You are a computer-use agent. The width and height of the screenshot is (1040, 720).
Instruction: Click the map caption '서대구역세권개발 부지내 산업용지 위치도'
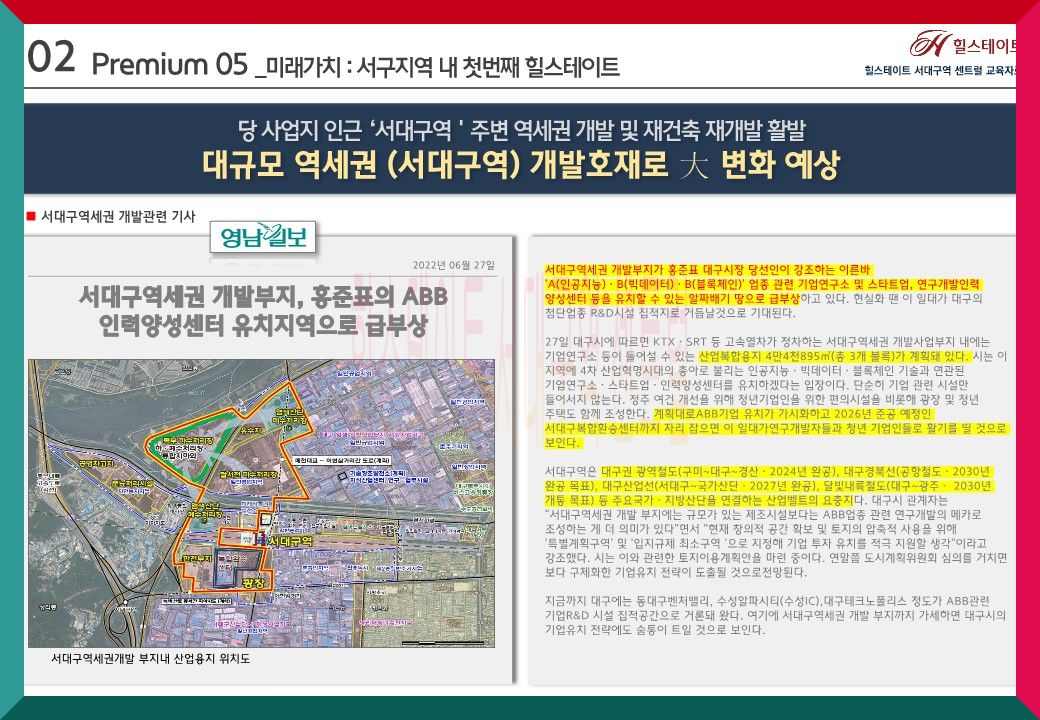click(151, 658)
